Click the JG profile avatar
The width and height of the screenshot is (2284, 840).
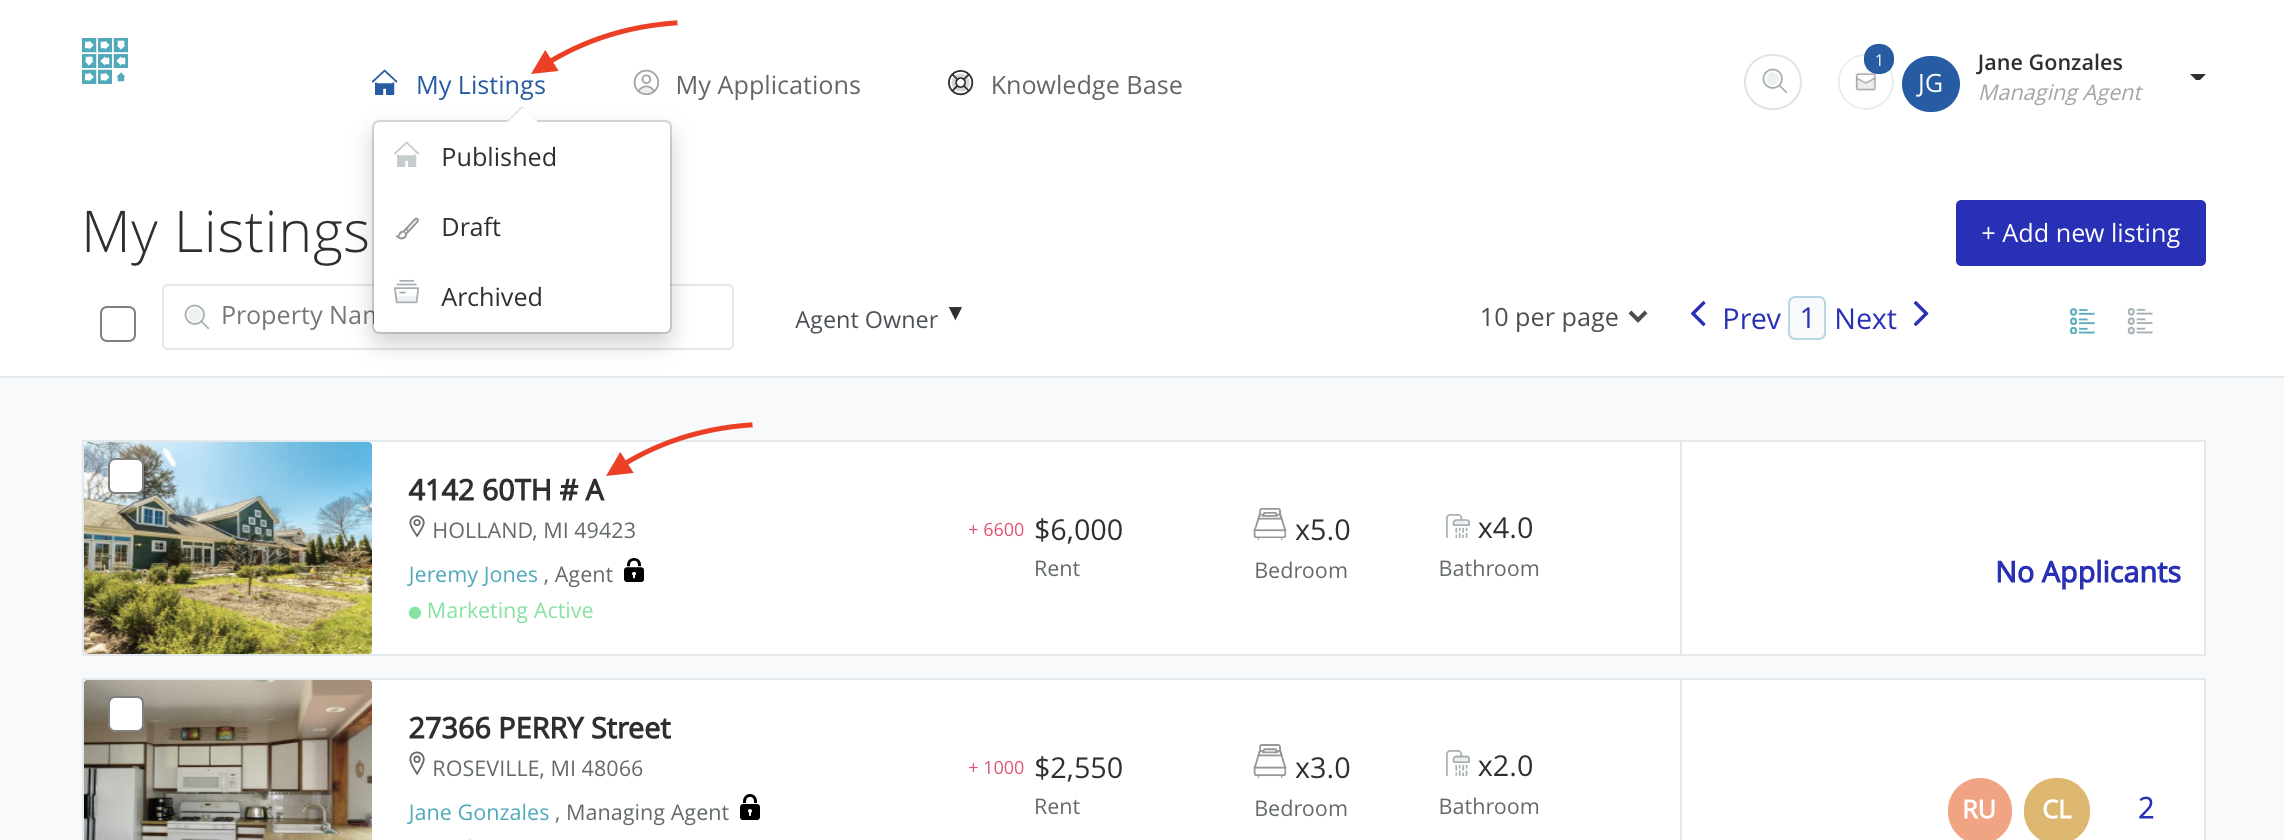point(1930,84)
